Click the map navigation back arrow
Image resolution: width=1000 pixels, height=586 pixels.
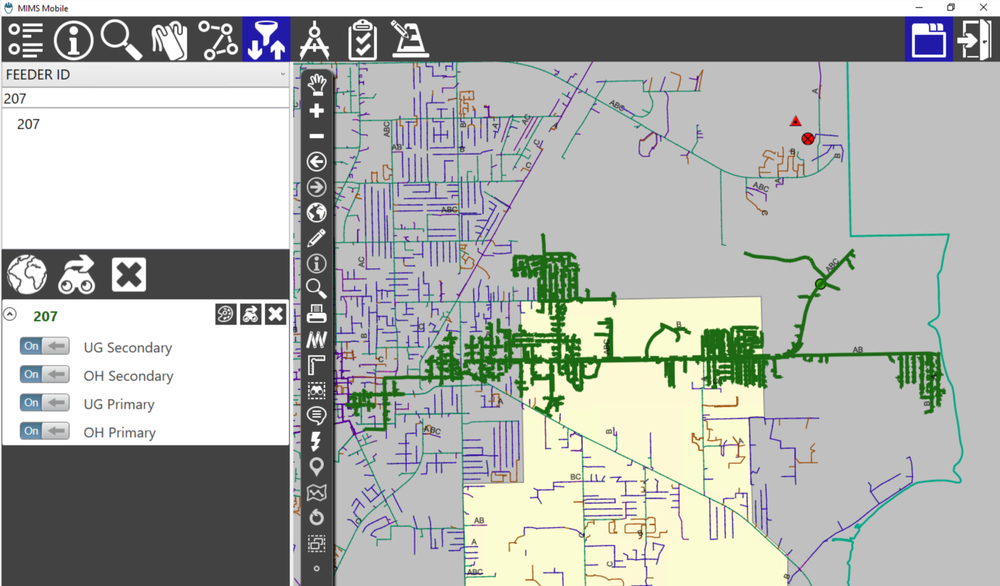316,161
